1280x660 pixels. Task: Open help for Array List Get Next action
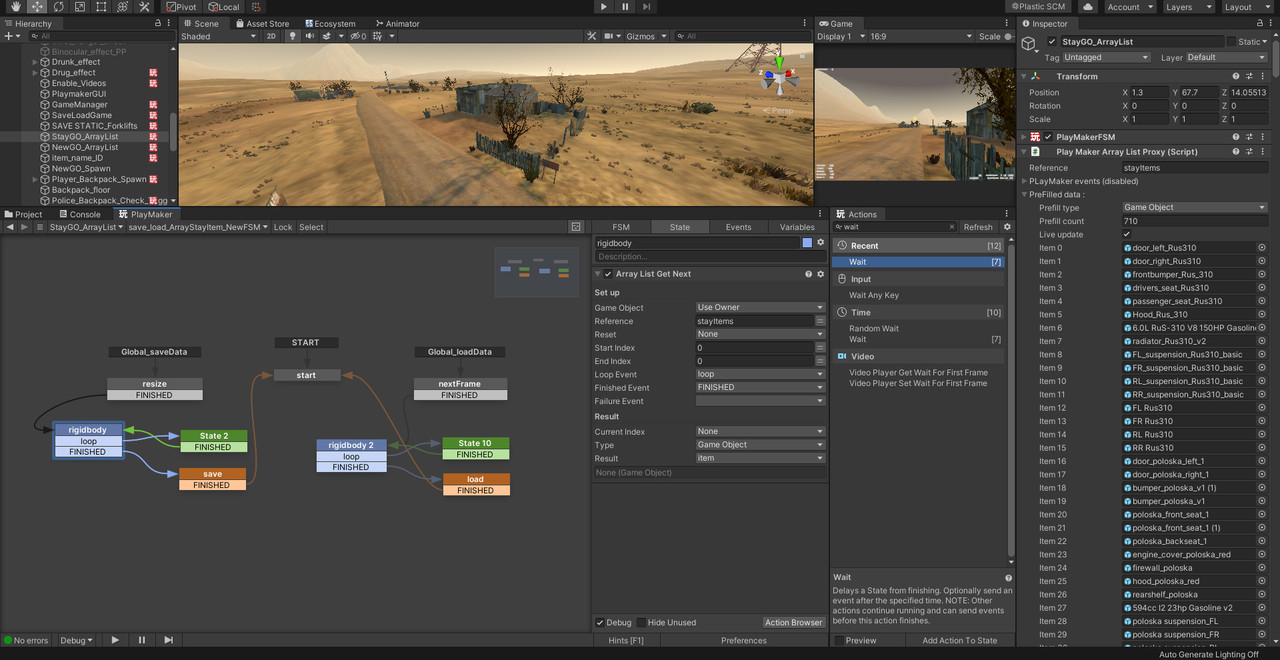point(808,274)
